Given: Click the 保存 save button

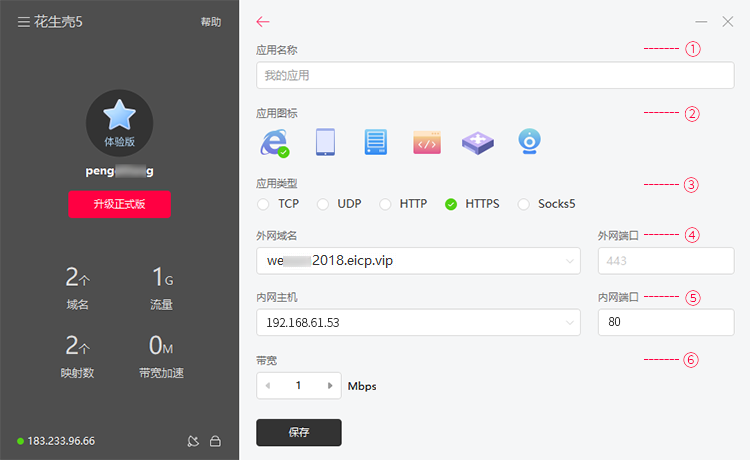Looking at the screenshot, I should pos(299,433).
